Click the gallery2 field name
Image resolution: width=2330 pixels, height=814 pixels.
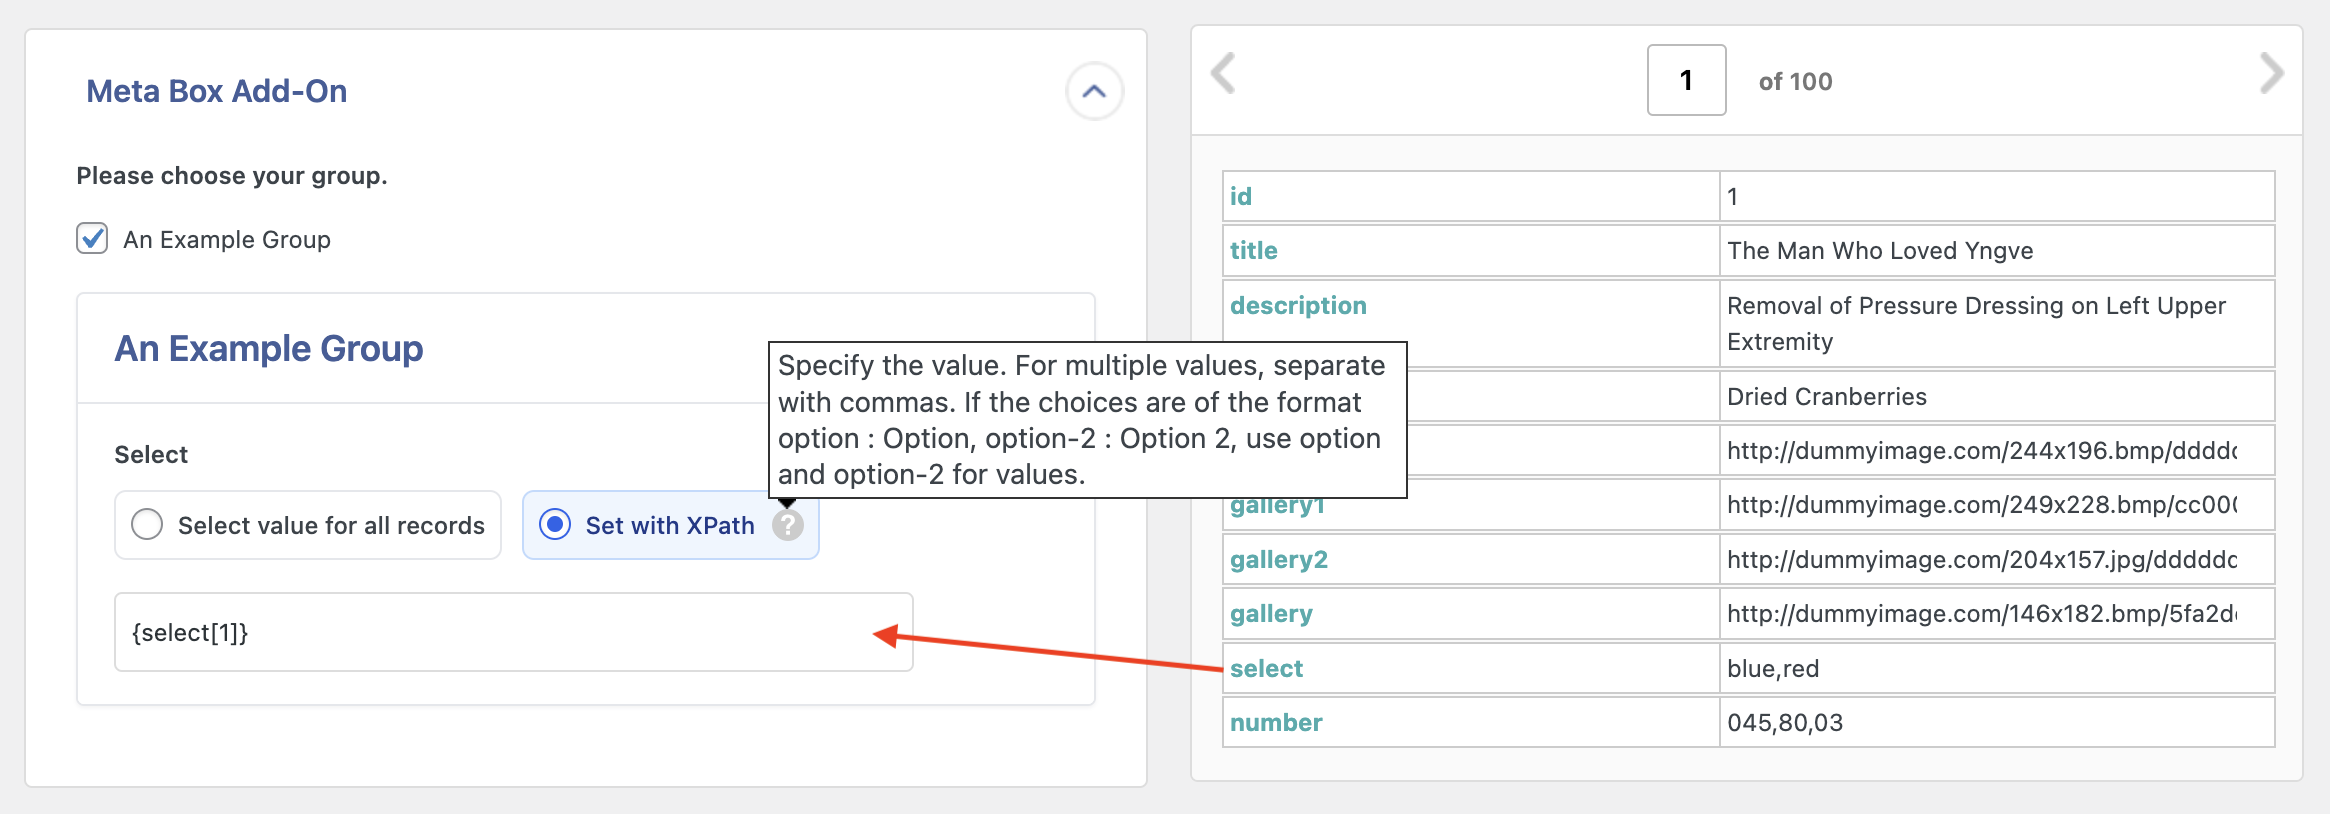(x=1279, y=560)
